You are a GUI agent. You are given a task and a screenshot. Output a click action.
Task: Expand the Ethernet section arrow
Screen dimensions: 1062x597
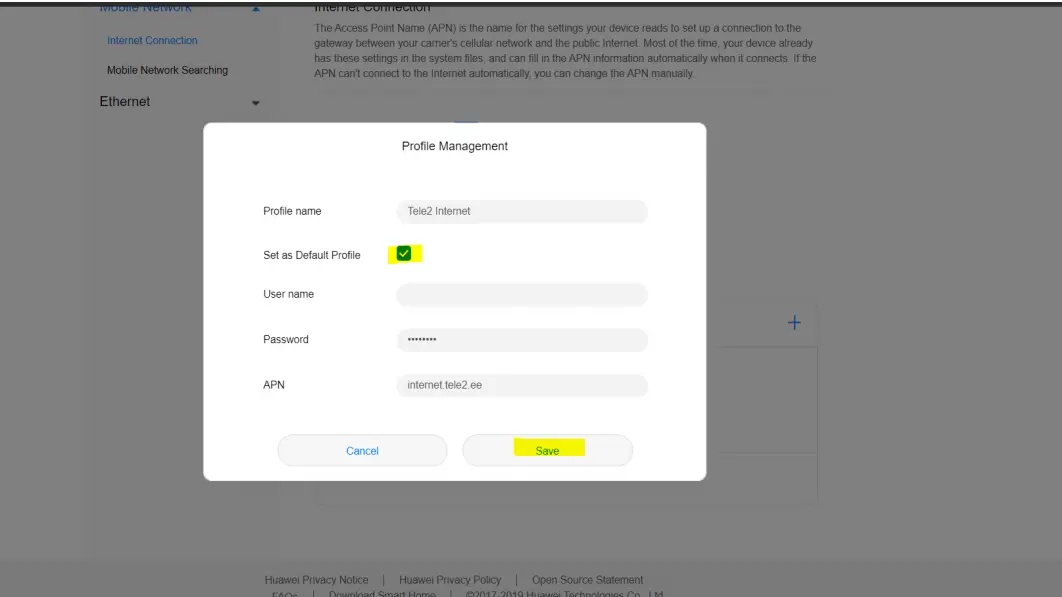point(256,103)
